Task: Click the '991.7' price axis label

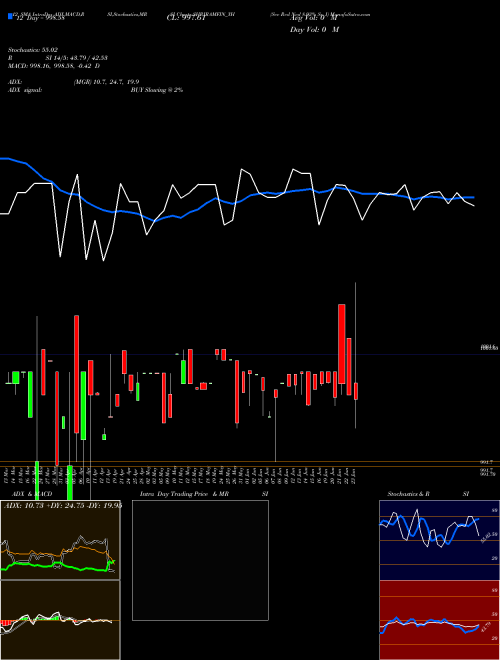Action: point(487,462)
